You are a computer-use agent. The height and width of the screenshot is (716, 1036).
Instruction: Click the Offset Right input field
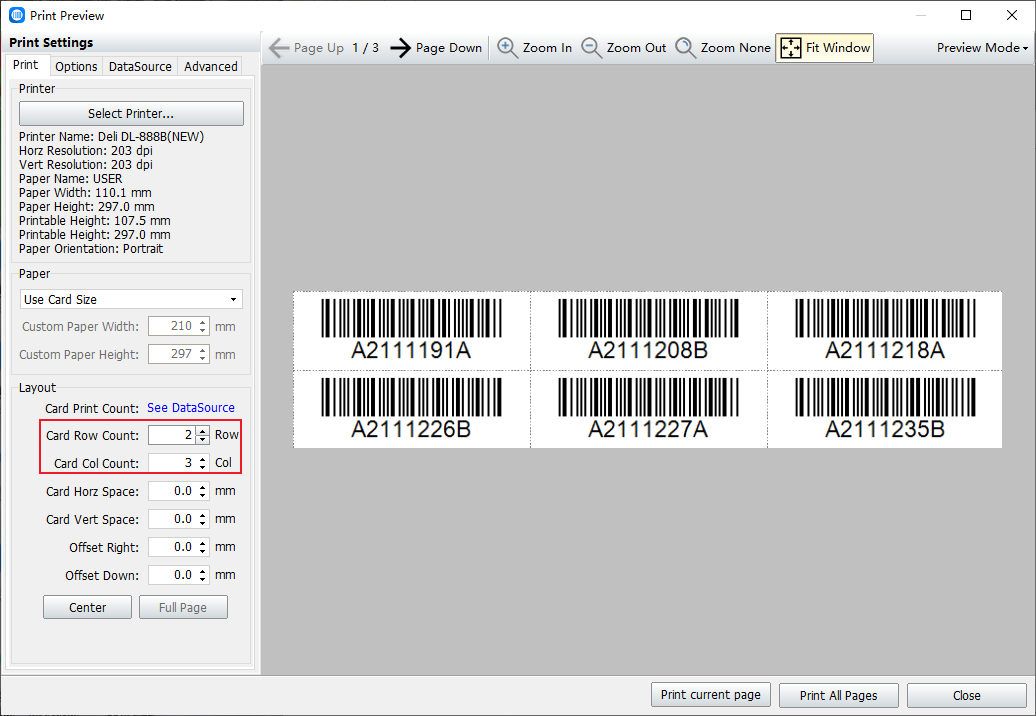[x=172, y=547]
